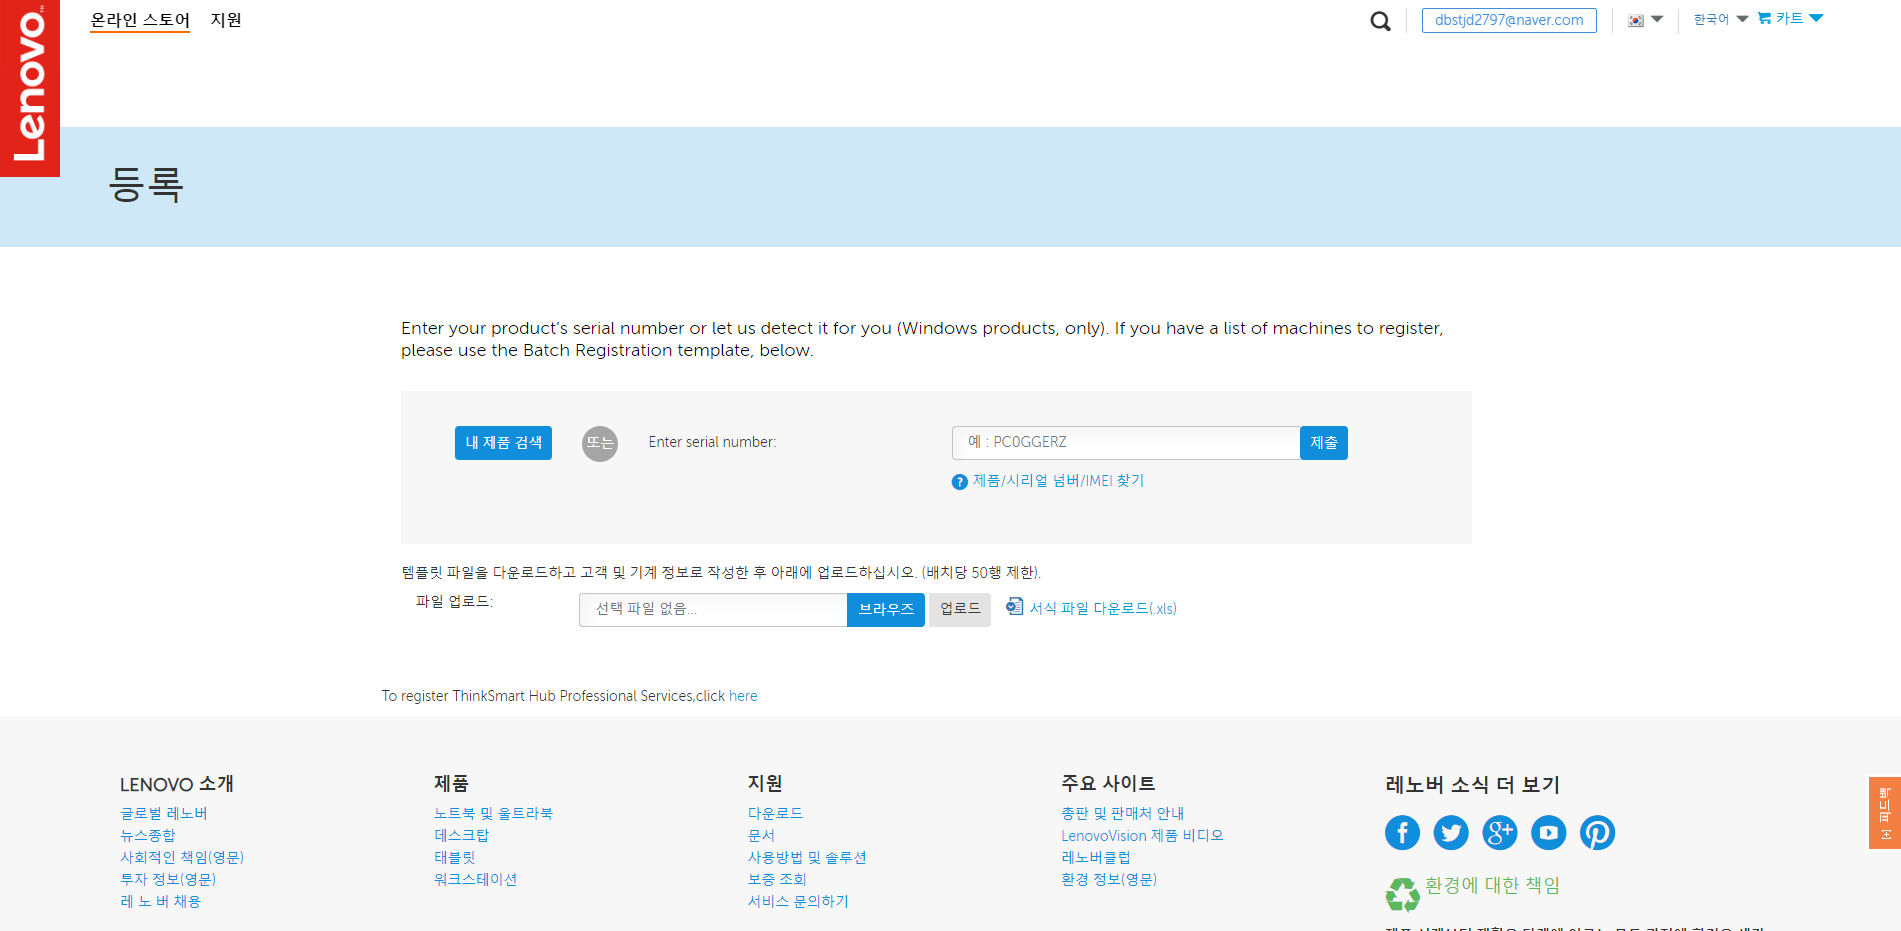
Task: Open the 뉴스종합 footer link
Action: coord(148,836)
